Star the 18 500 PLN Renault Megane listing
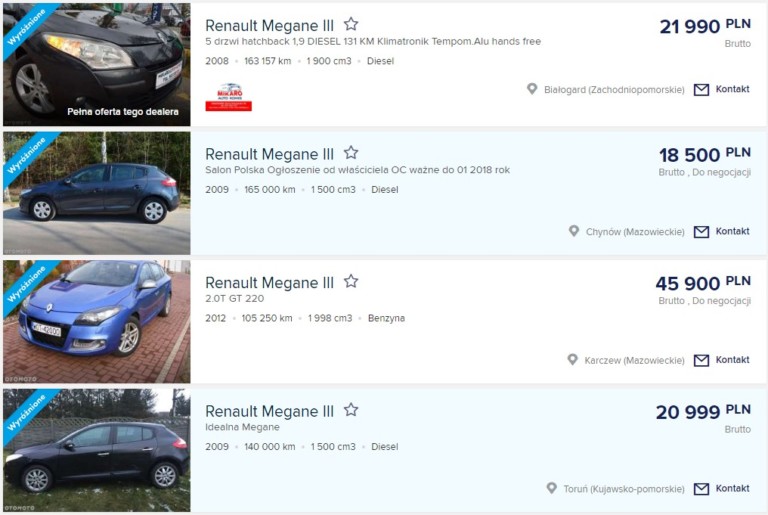Screen dimensions: 768x515 click(351, 152)
